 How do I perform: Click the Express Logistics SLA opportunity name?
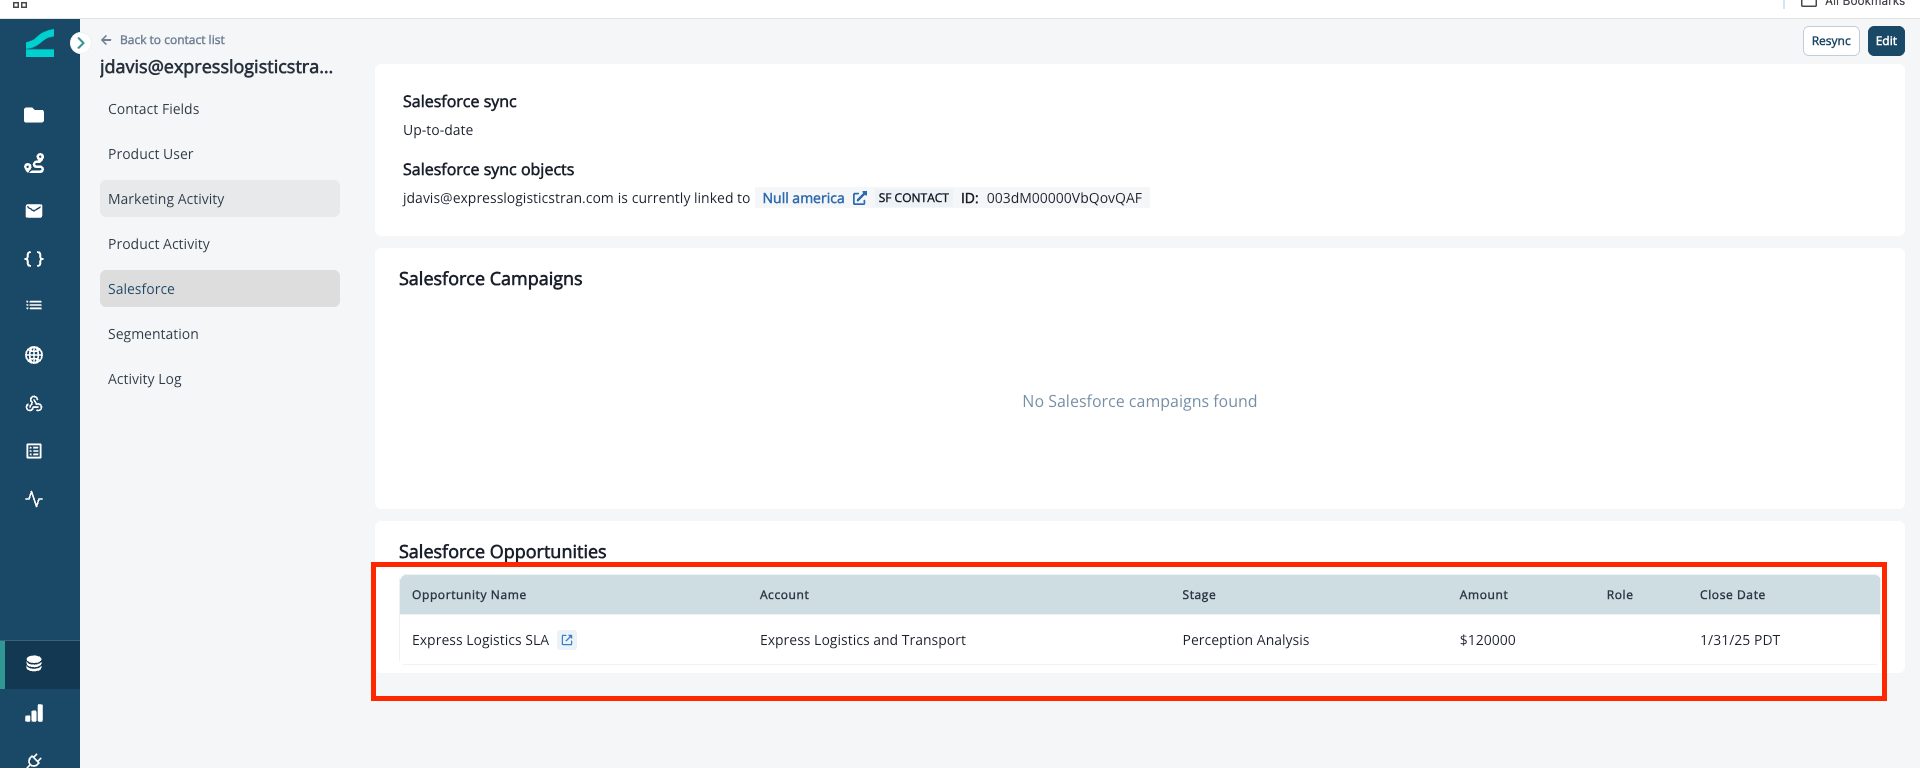coord(480,640)
